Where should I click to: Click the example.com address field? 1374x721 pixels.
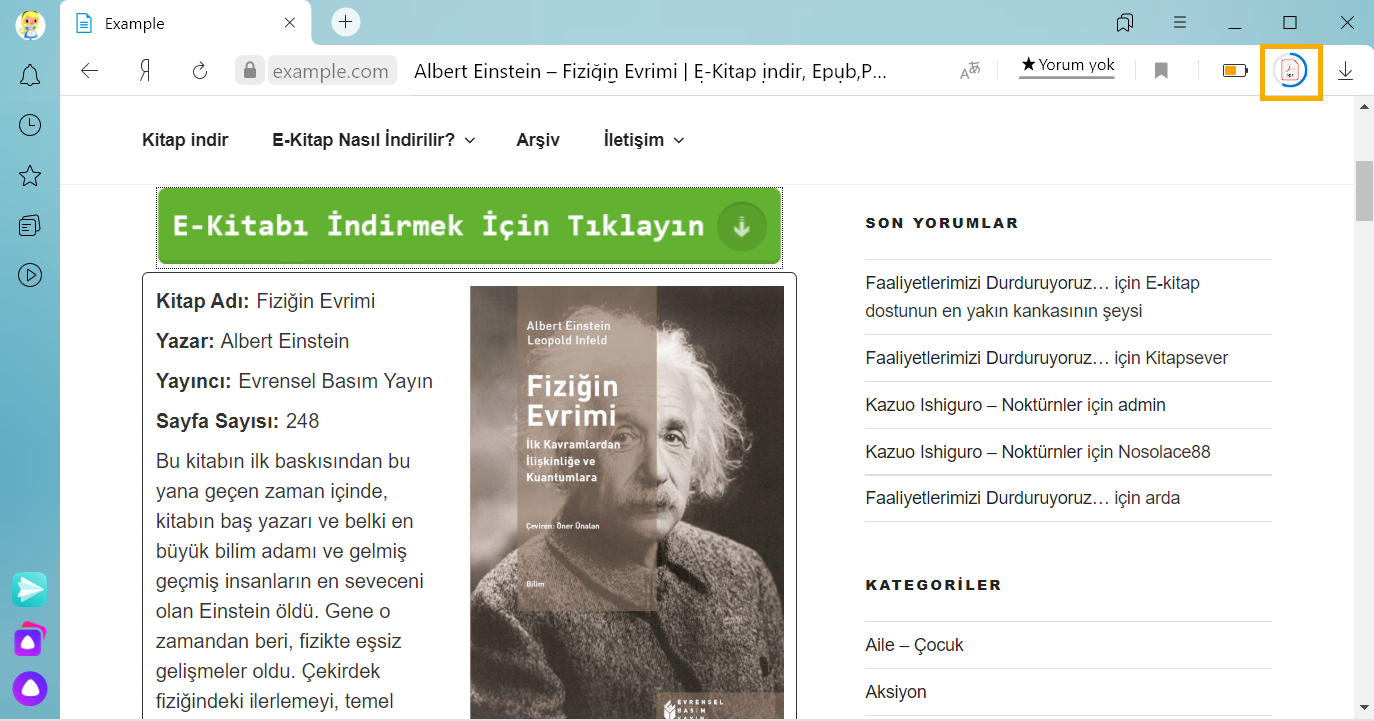pos(330,71)
